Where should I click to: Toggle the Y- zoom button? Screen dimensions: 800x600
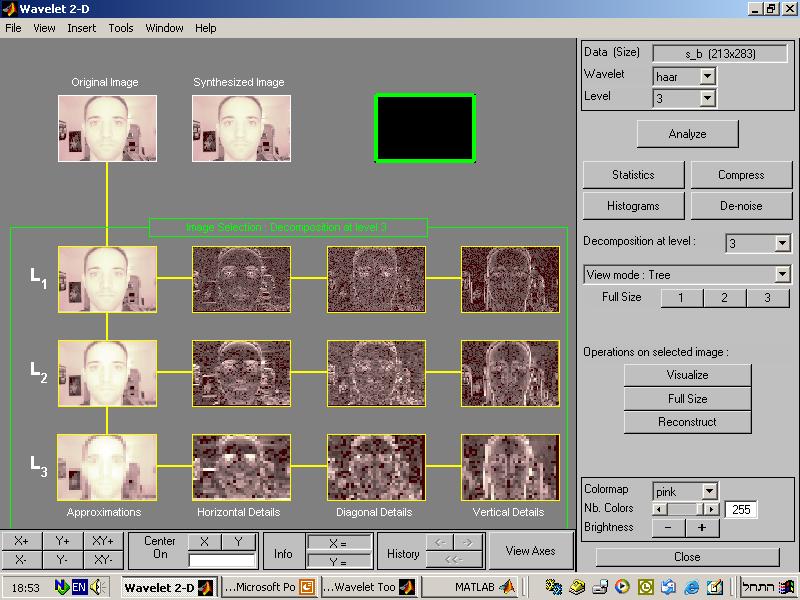pos(62,560)
